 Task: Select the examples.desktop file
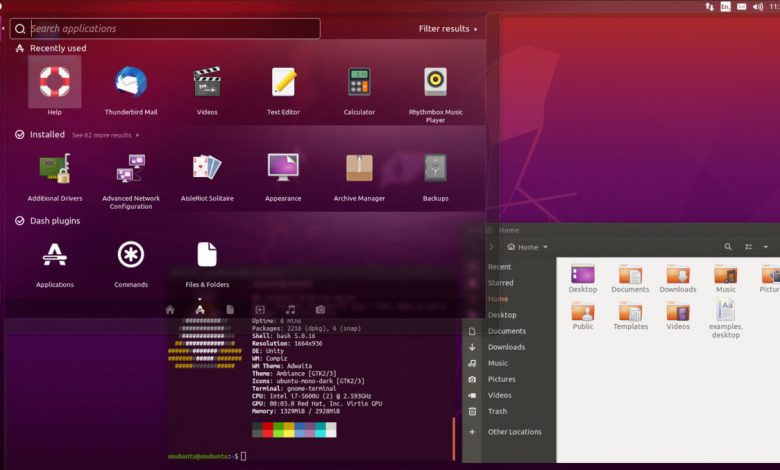click(725, 310)
